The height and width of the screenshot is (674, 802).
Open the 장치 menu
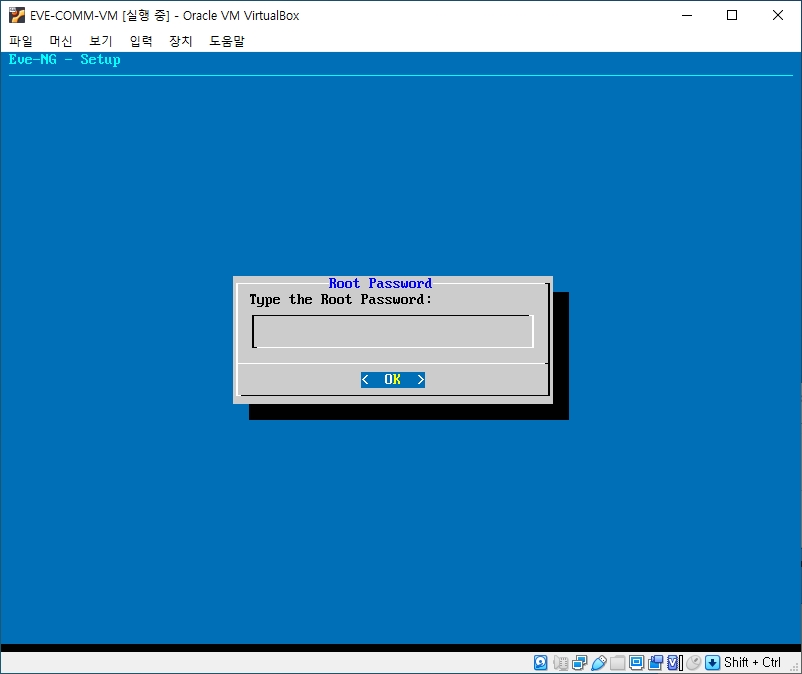tap(181, 41)
